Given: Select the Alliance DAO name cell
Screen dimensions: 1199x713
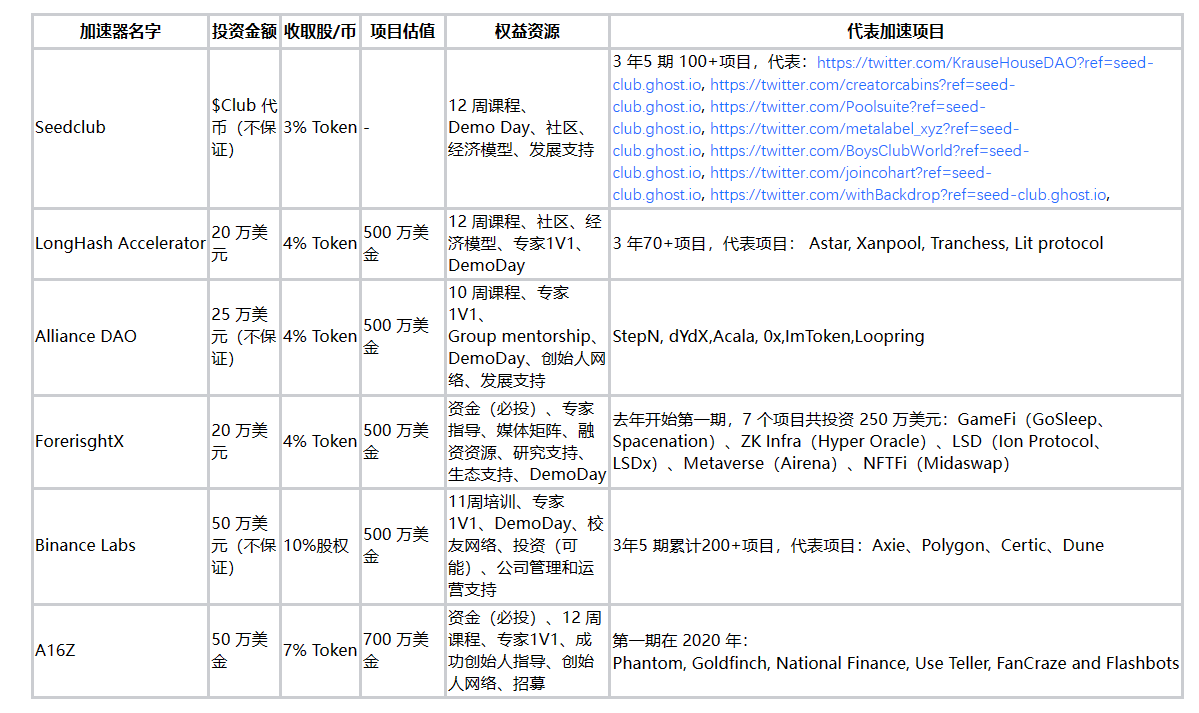Looking at the screenshot, I should pos(120,337).
